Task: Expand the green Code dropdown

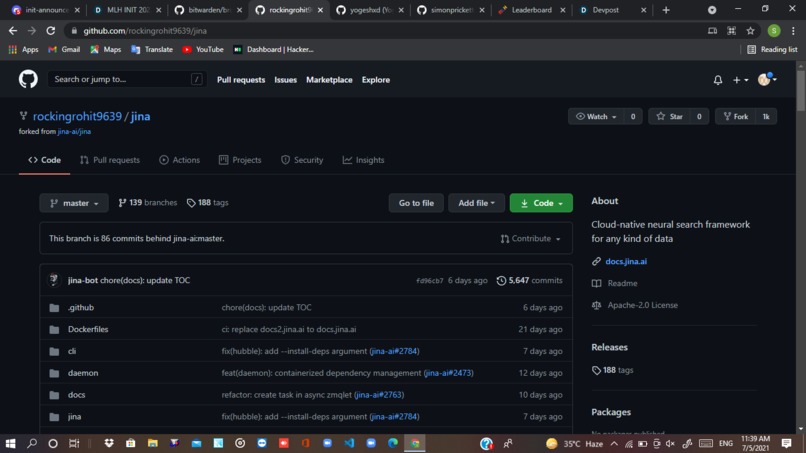Action: pos(541,203)
